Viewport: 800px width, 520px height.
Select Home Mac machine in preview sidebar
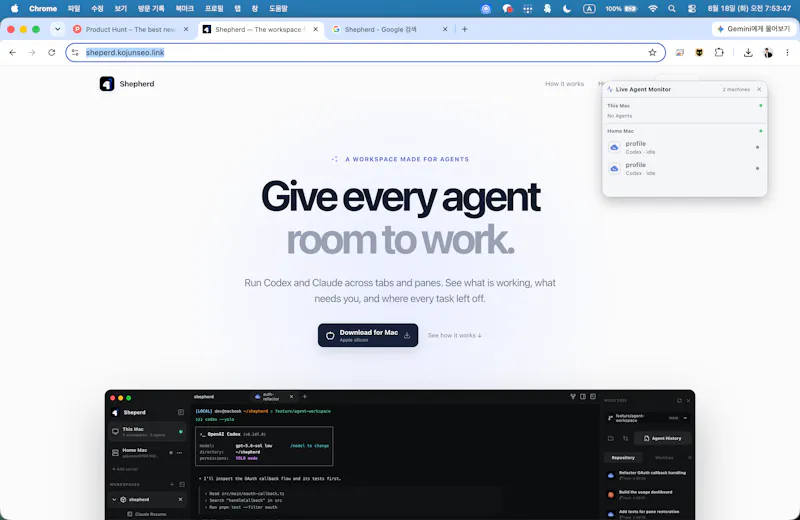pyautogui.click(x=147, y=453)
